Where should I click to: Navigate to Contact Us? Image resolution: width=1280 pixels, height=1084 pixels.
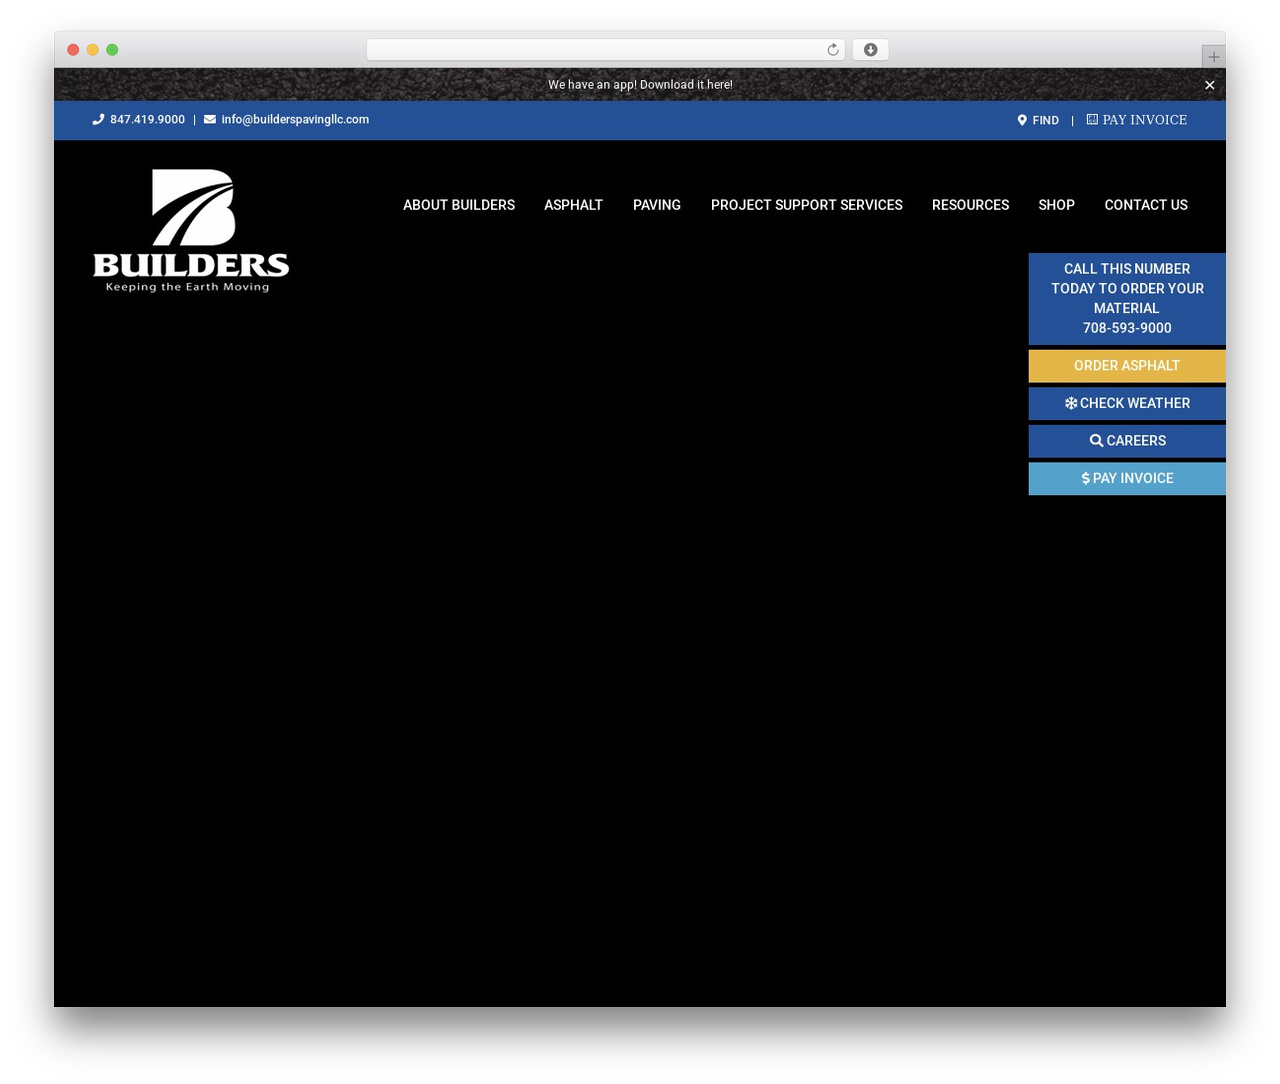tap(1146, 205)
